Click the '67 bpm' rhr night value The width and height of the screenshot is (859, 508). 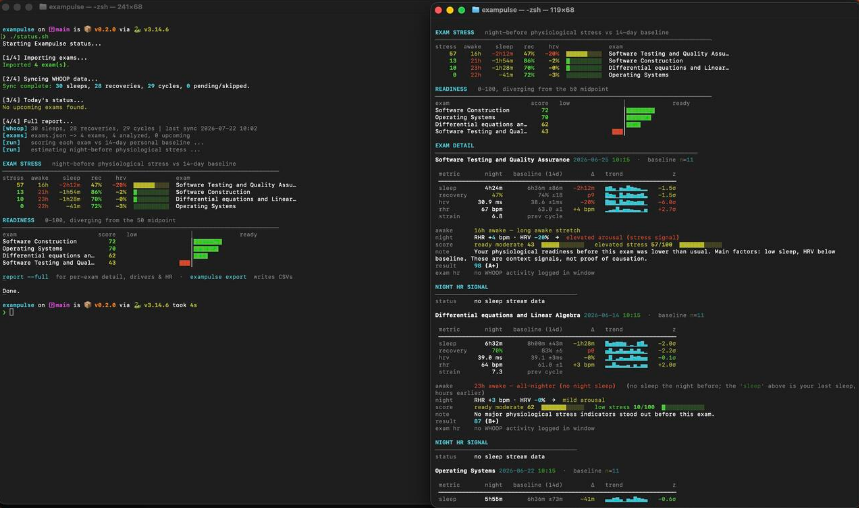(492, 209)
